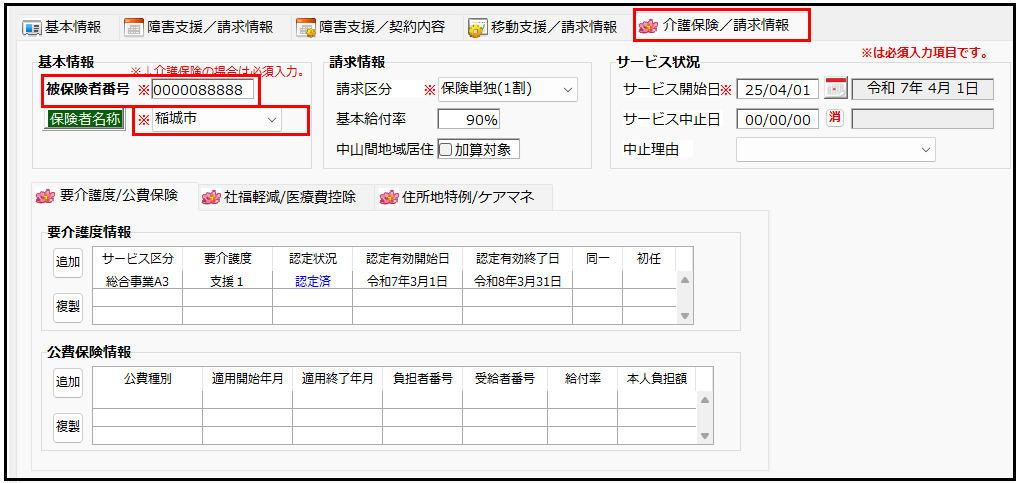Click the red 消 clear icon

pos(834,119)
